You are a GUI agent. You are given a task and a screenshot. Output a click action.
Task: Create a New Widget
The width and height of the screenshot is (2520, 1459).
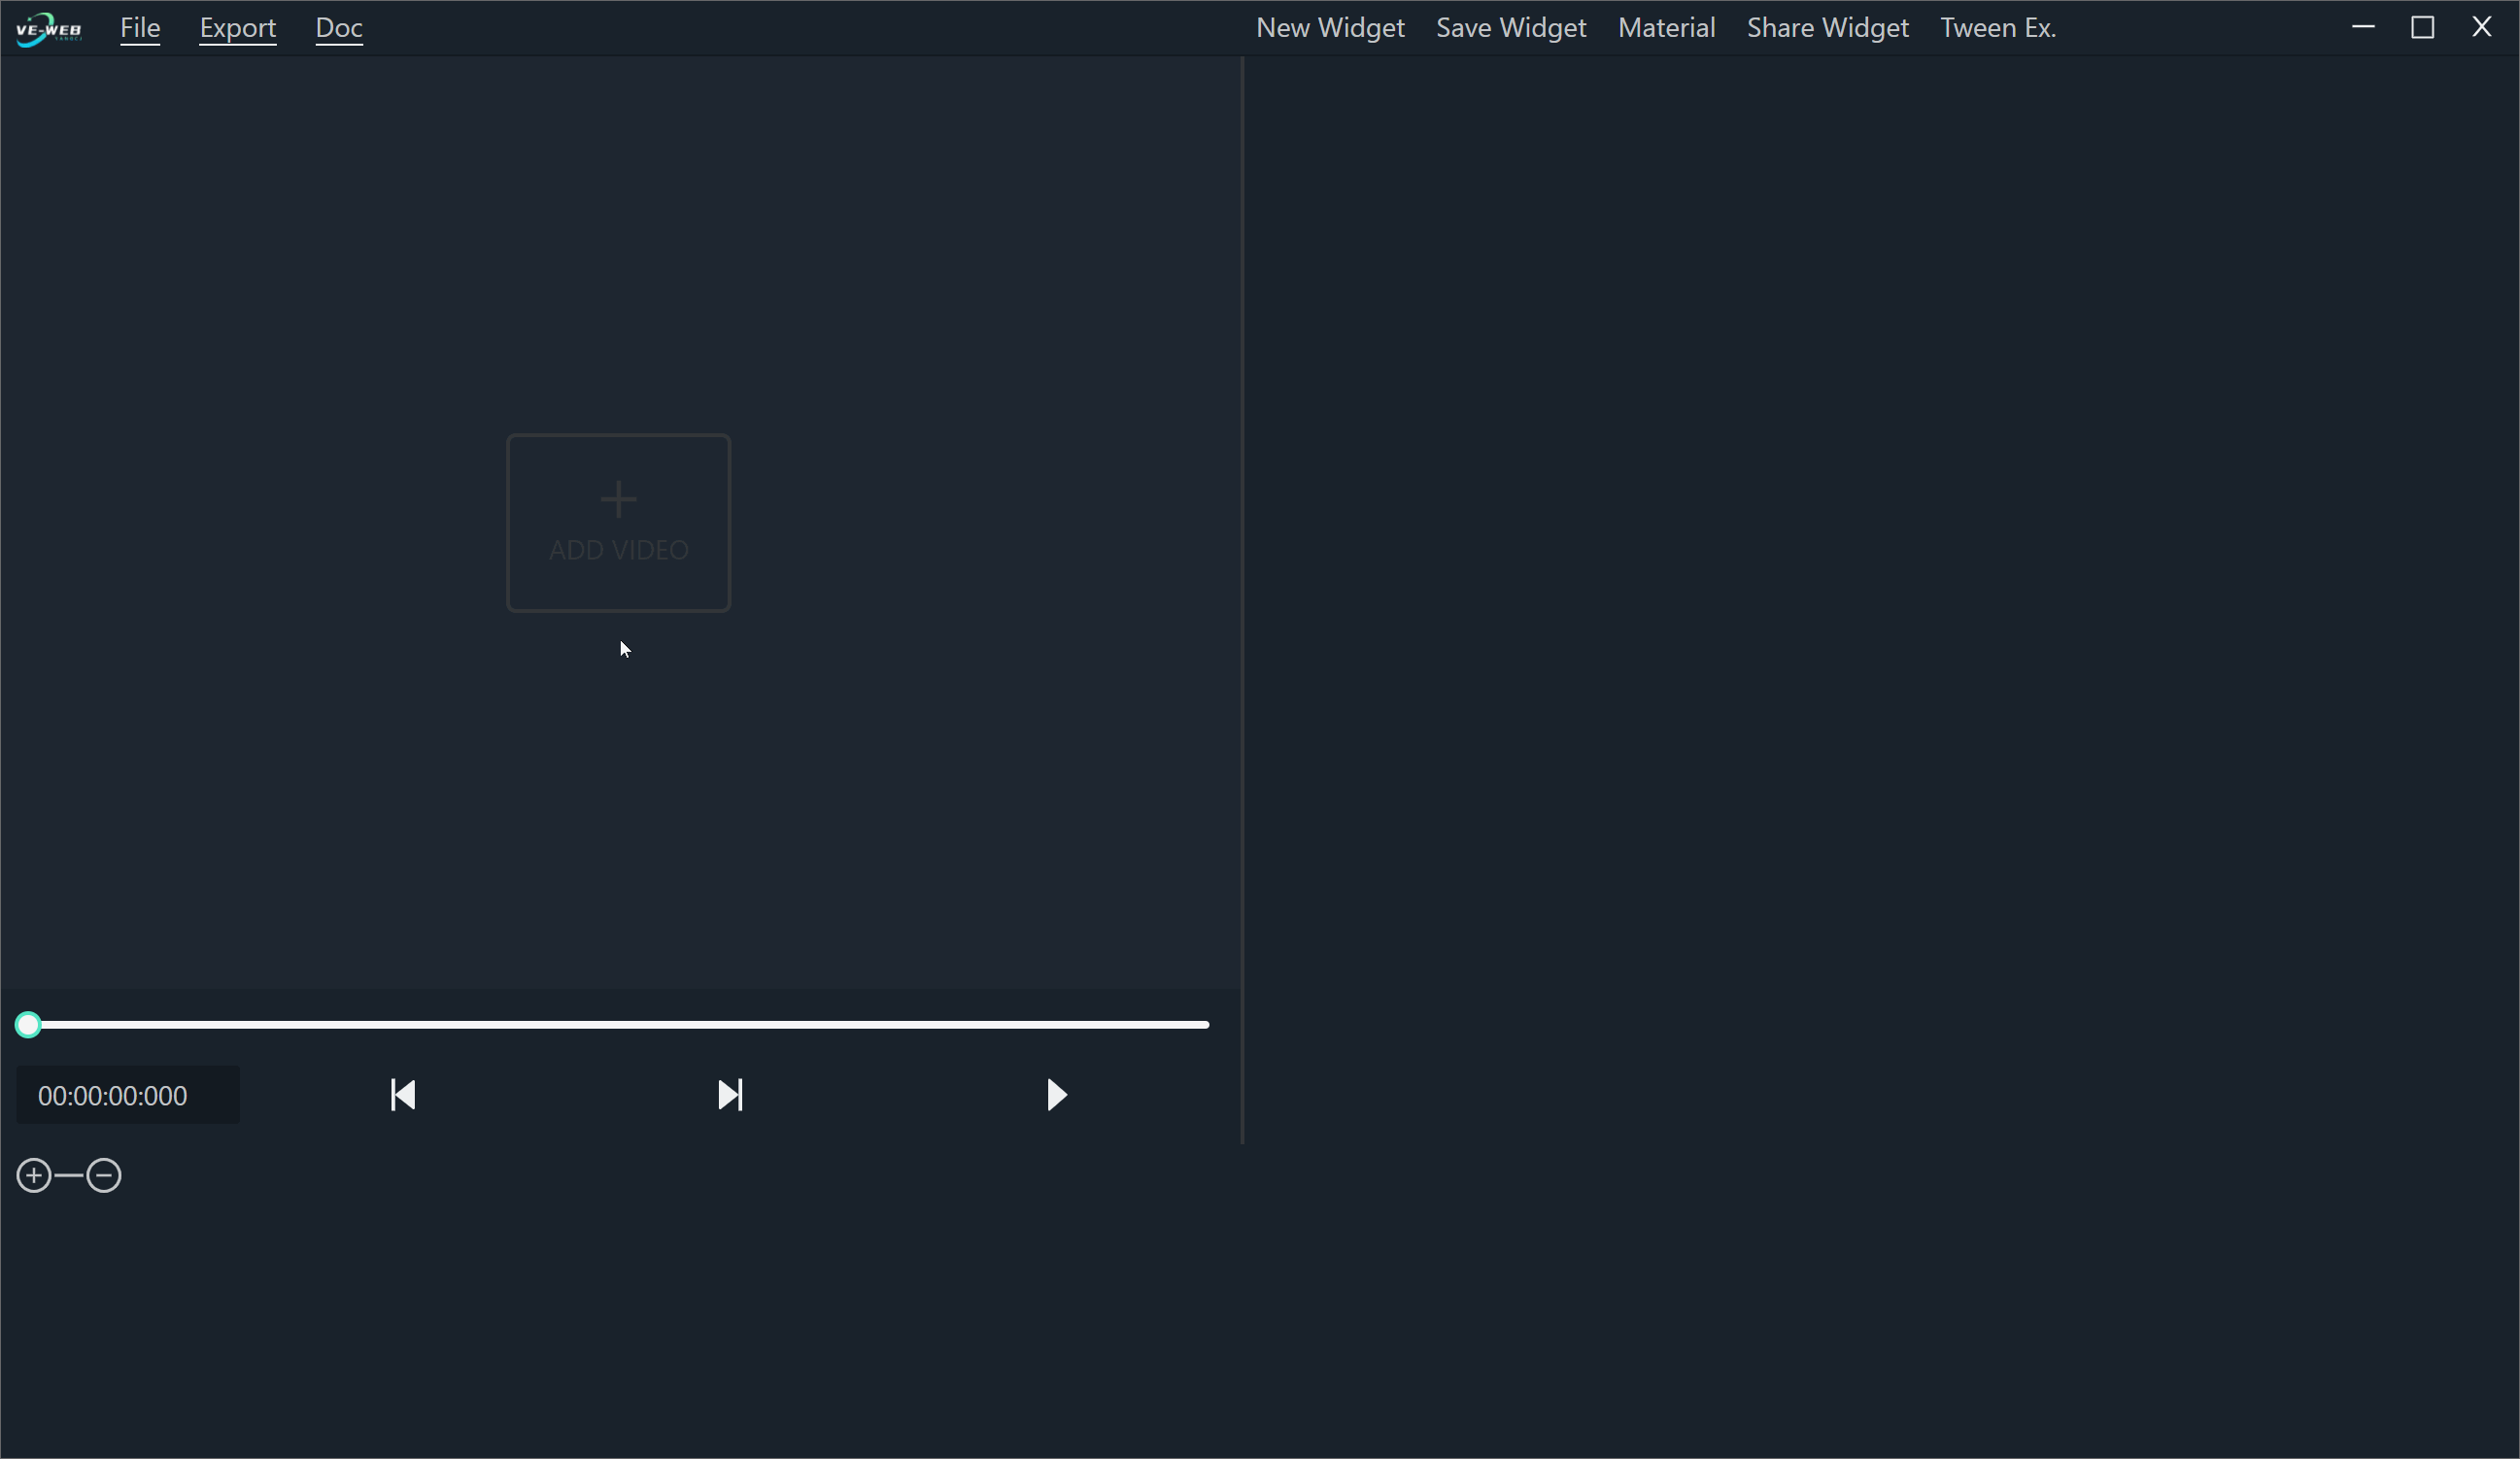coord(1330,28)
